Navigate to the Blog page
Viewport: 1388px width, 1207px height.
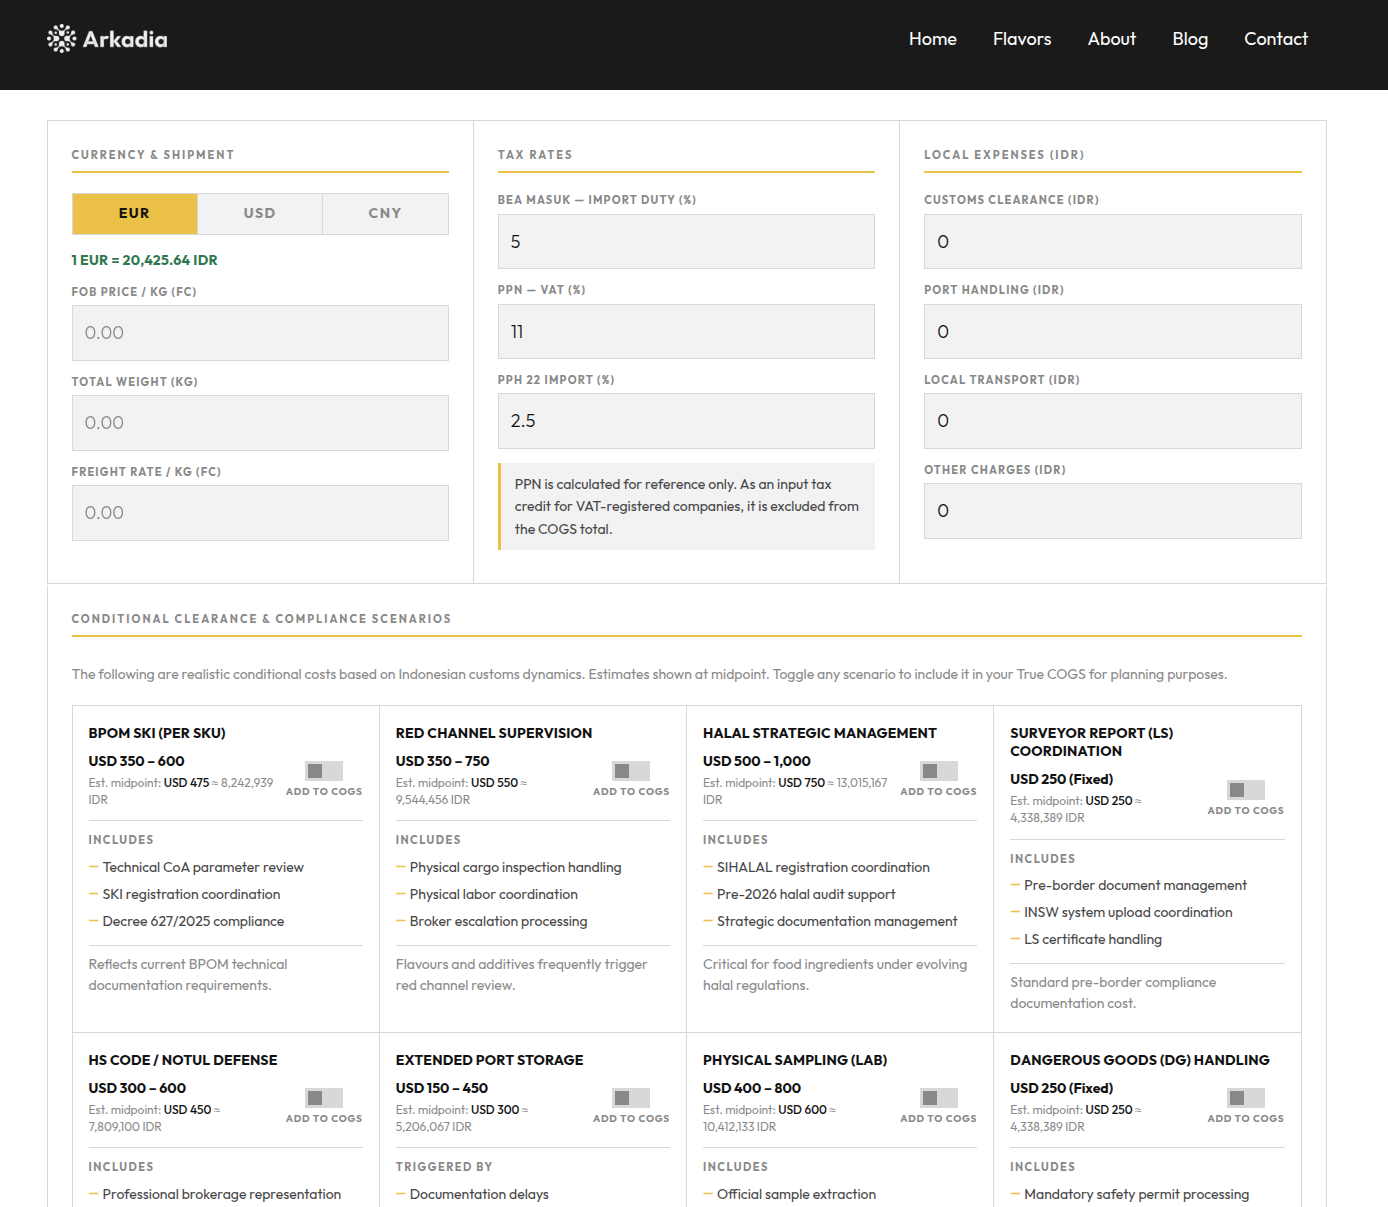point(1190,39)
